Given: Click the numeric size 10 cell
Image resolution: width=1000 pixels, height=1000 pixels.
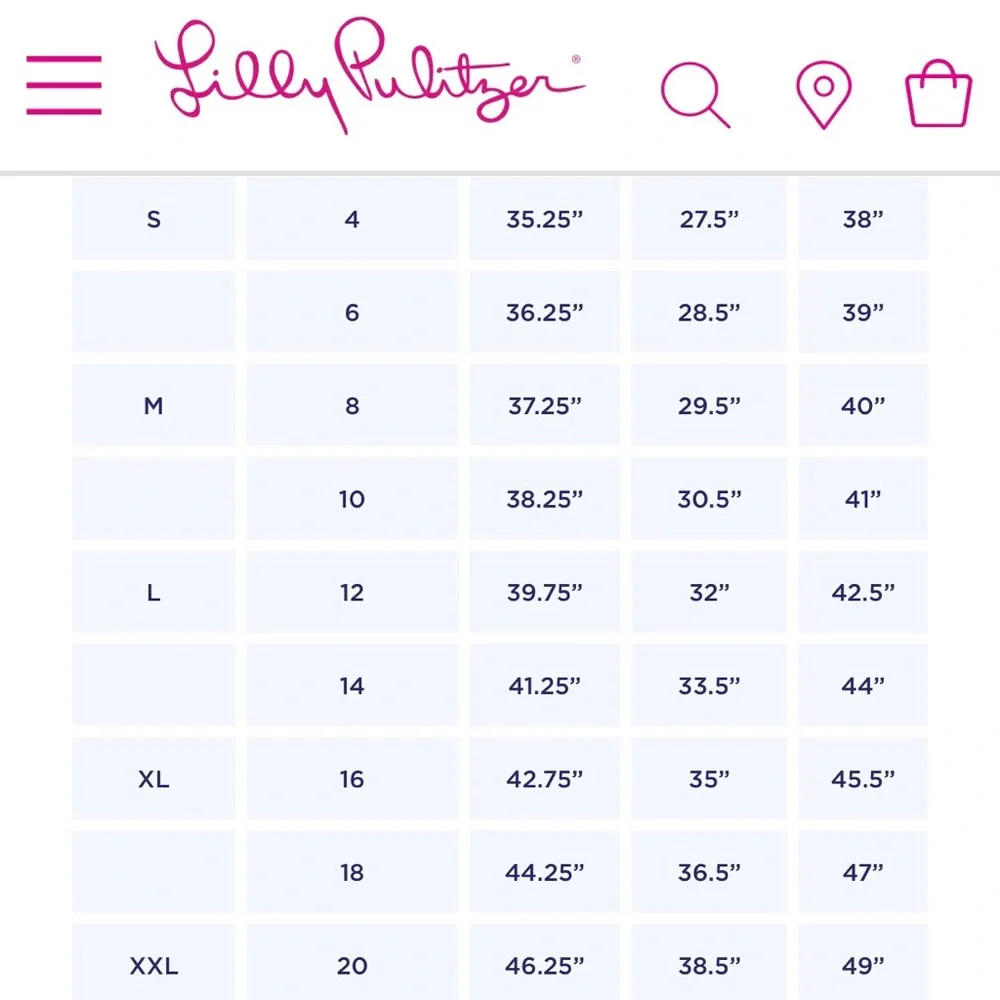Looking at the screenshot, I should [352, 499].
